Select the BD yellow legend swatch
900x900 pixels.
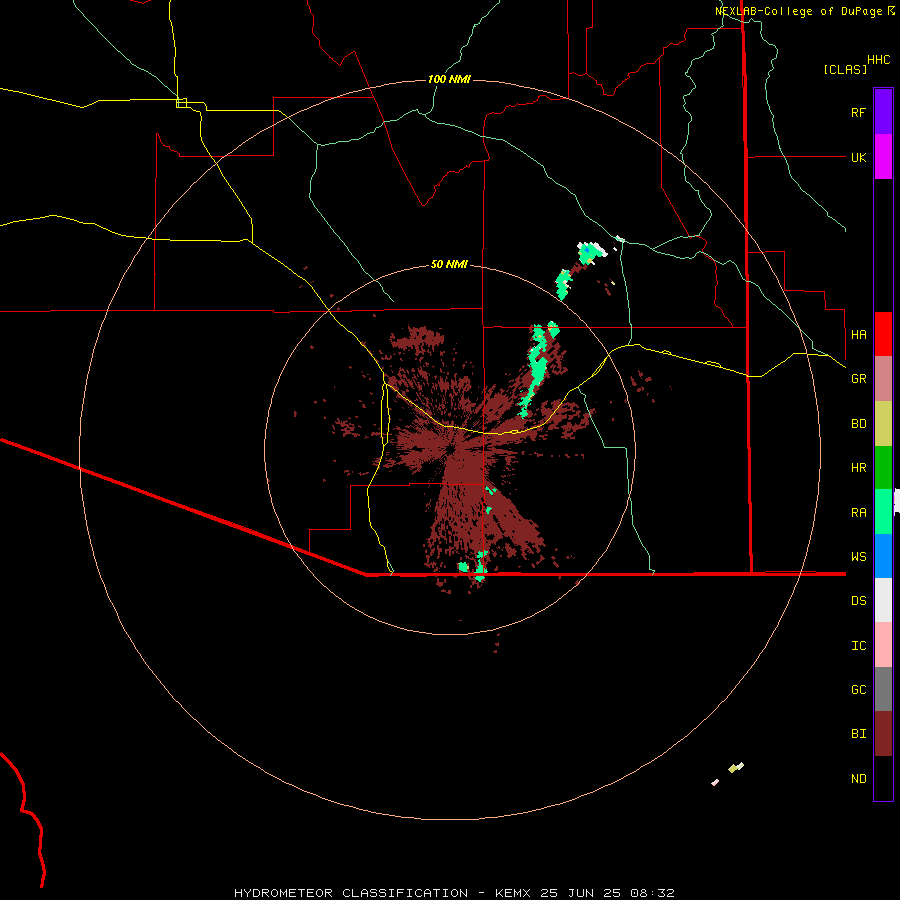point(883,424)
